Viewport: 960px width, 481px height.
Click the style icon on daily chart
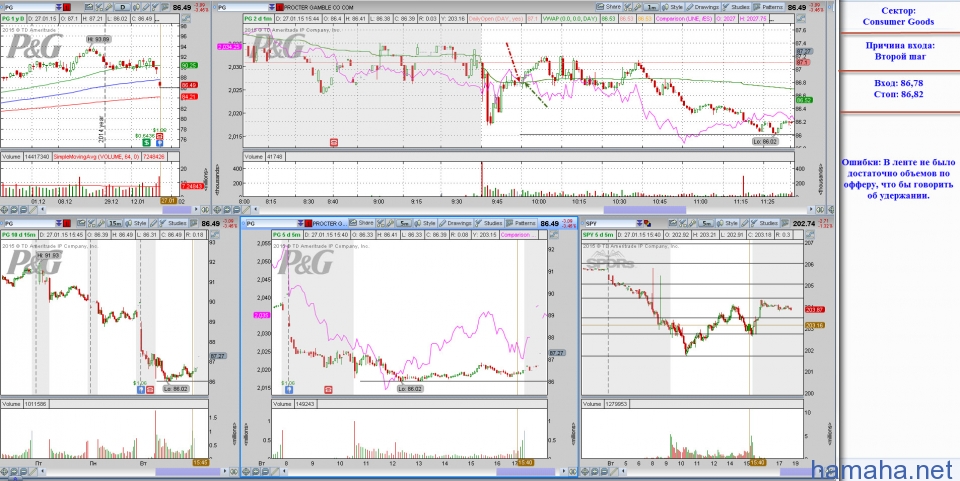pos(137,7)
